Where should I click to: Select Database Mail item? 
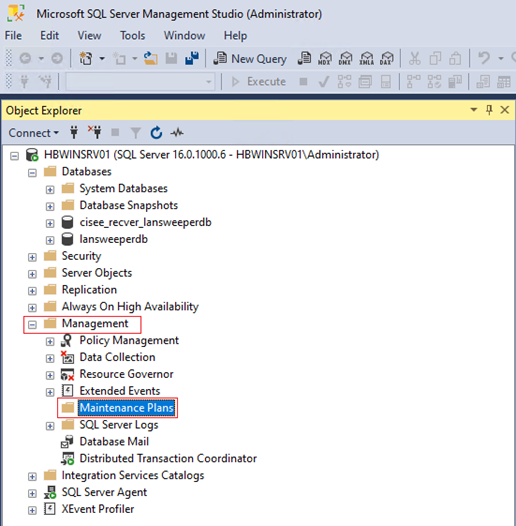tap(114, 441)
